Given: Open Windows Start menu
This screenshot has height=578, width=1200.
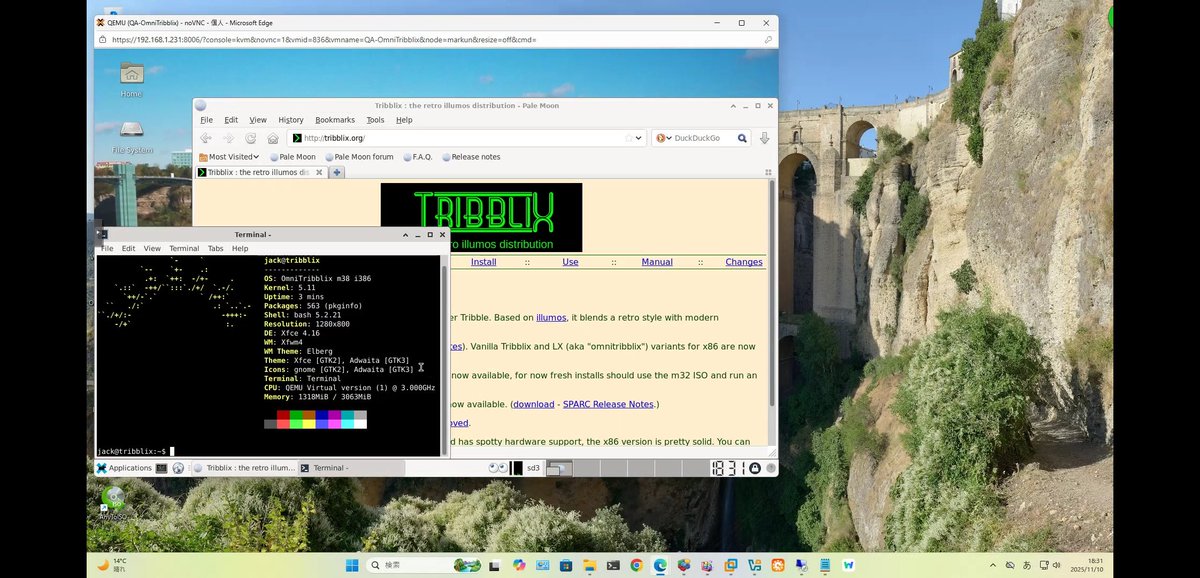Looking at the screenshot, I should (352, 565).
